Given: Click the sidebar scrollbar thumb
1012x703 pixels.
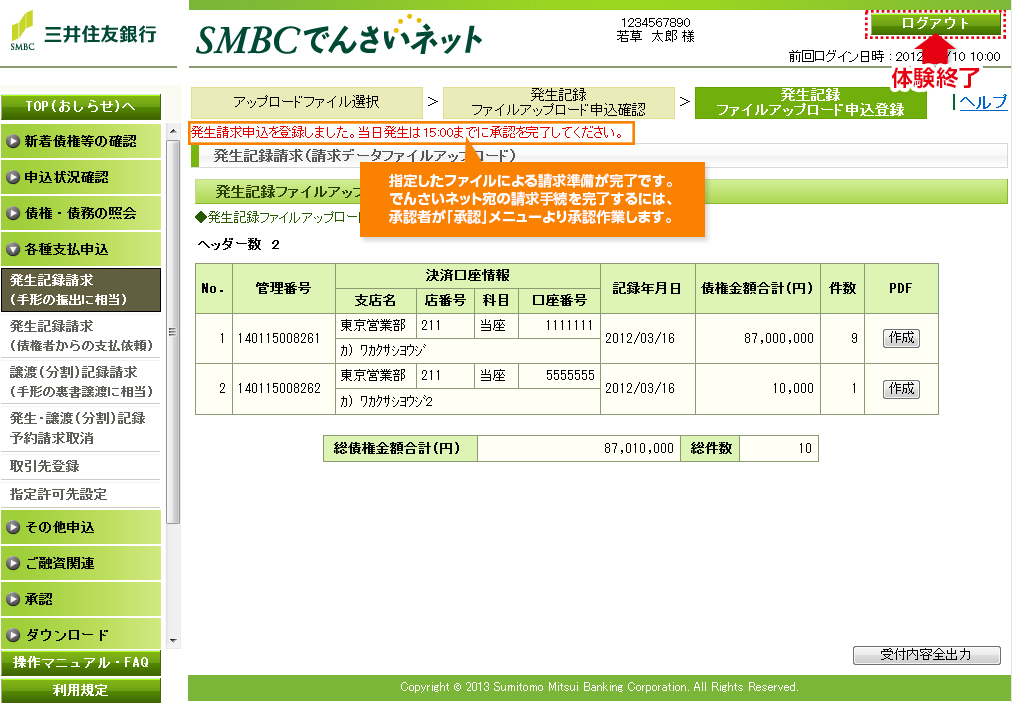Looking at the screenshot, I should click(x=173, y=332).
